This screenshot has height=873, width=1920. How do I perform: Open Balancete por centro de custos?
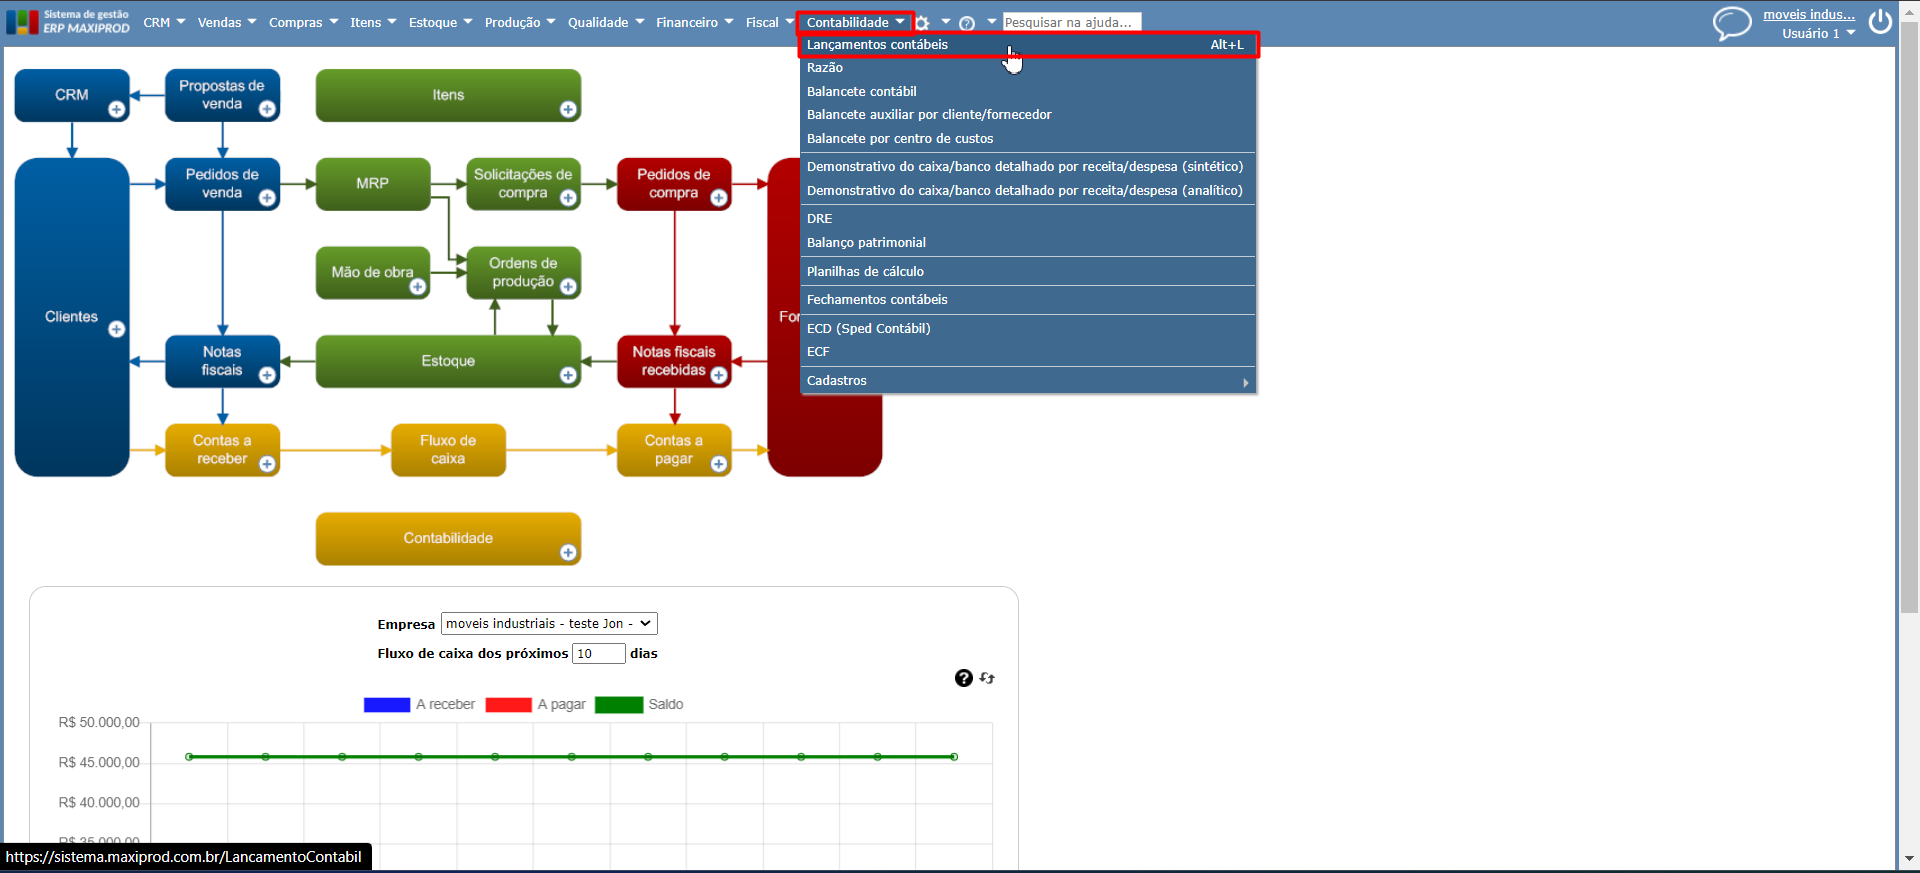coord(1028,139)
